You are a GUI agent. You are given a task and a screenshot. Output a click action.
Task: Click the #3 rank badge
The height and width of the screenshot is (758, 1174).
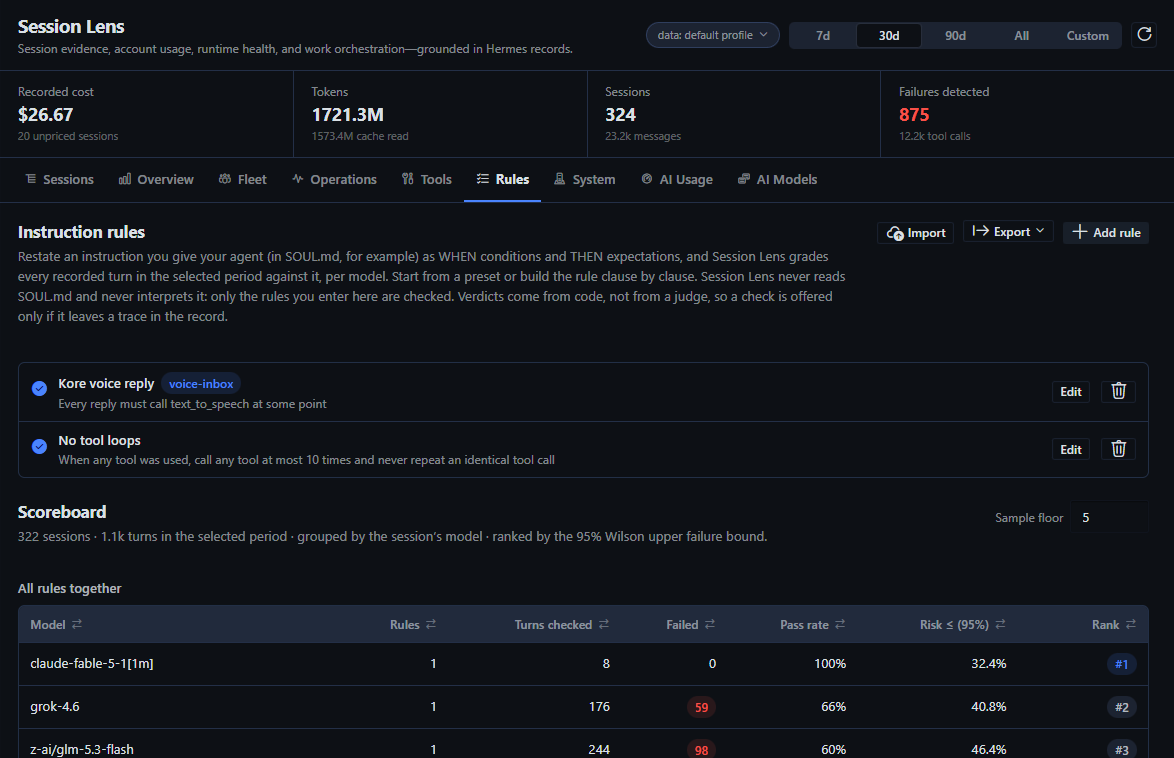tap(1121, 749)
